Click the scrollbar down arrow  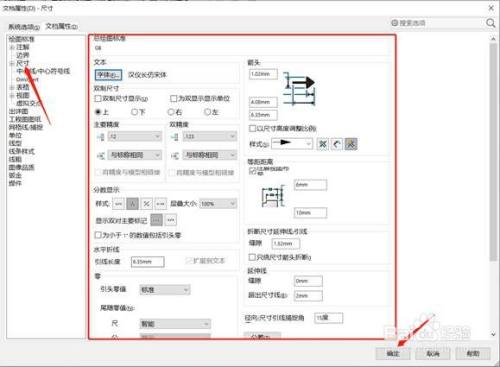493,334
